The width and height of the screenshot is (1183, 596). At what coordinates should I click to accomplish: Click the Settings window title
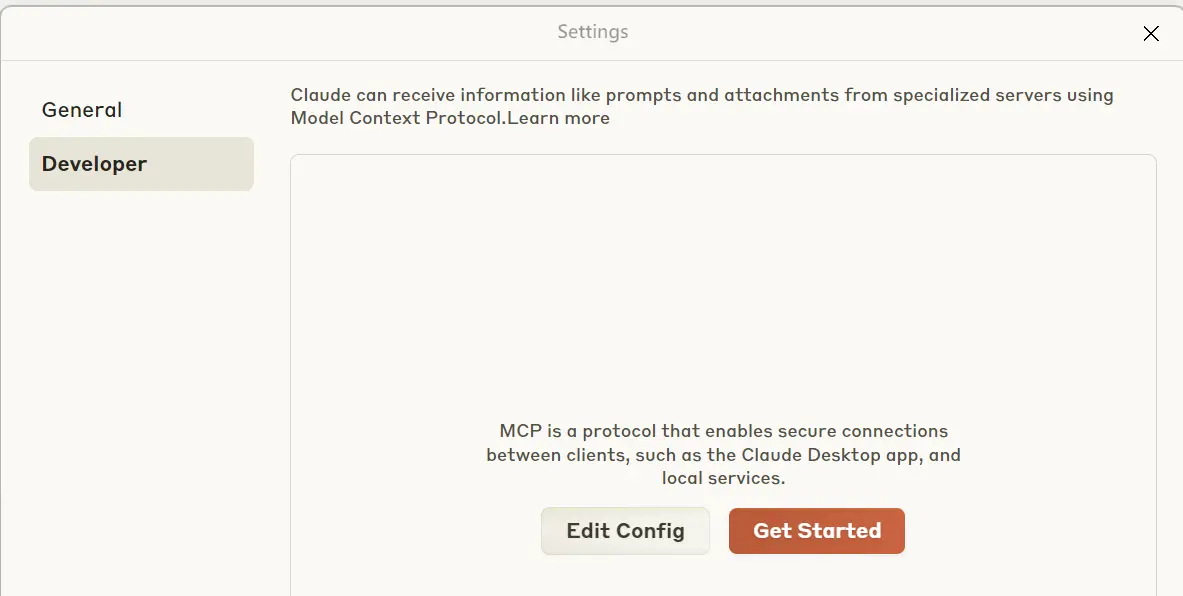click(592, 32)
